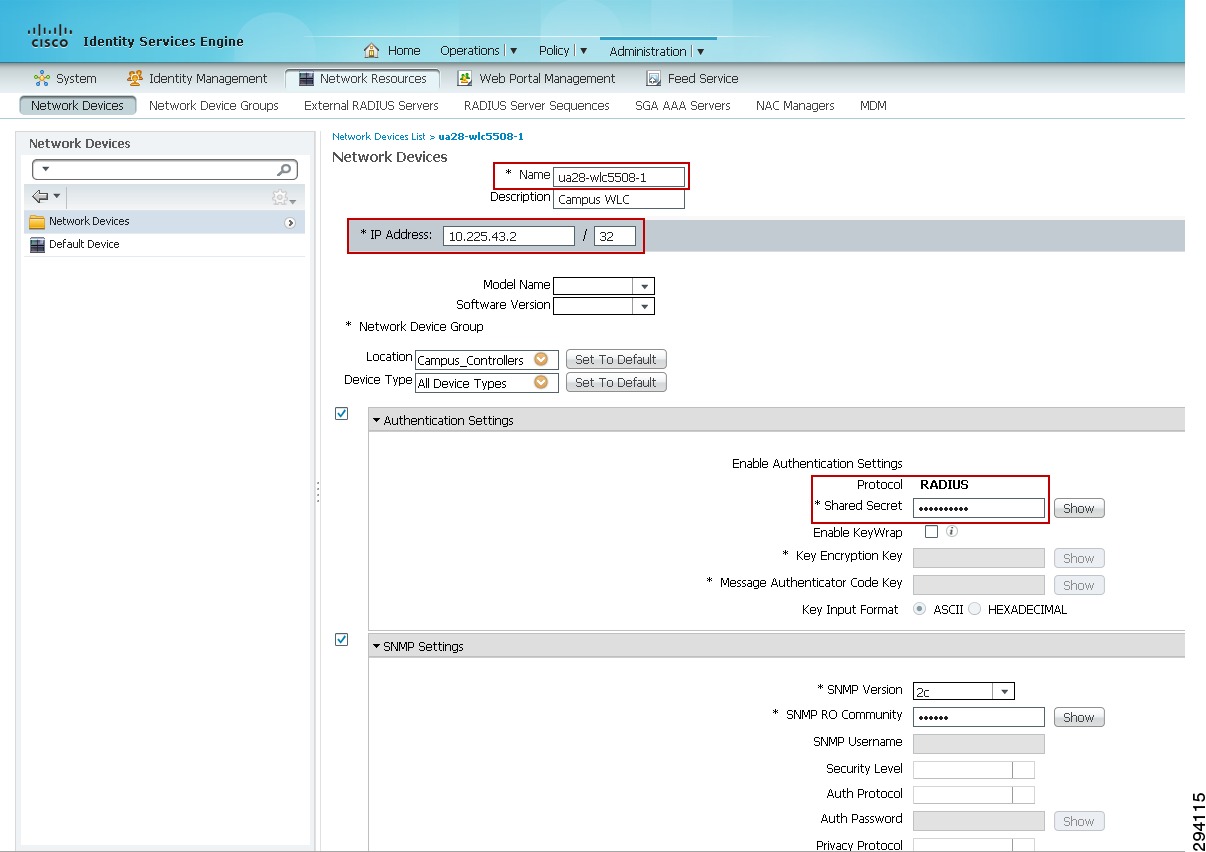Click the System tab icon
Screen dimensions: 1206x852
click(x=41, y=78)
